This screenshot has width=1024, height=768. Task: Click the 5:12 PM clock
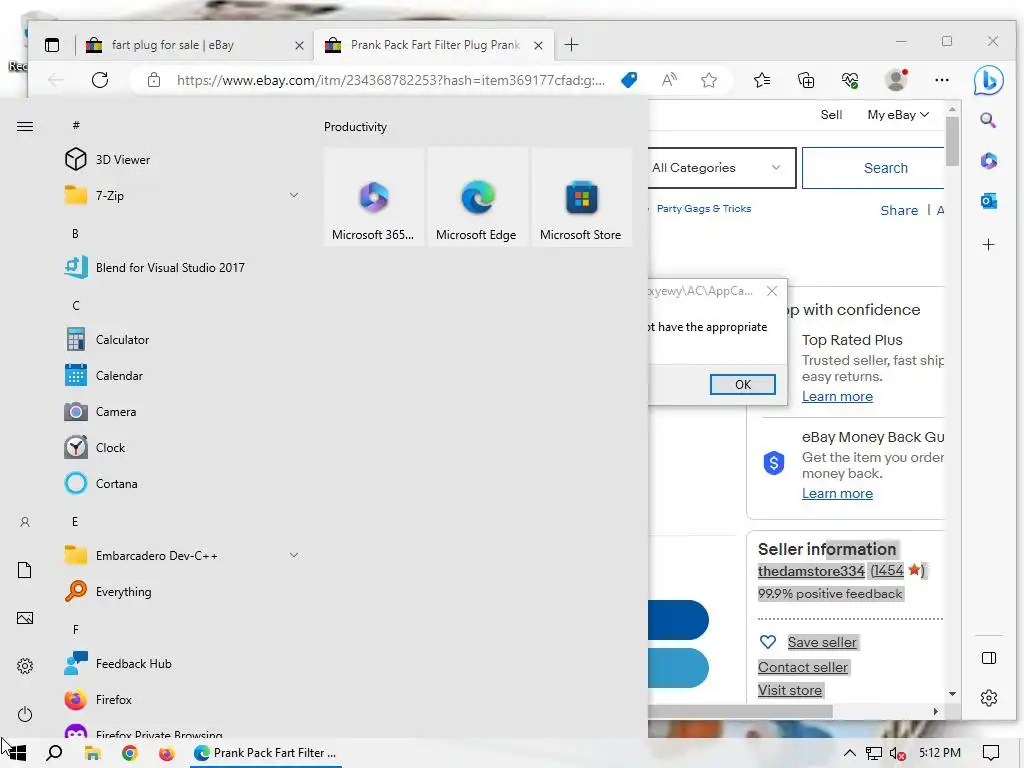pos(940,752)
